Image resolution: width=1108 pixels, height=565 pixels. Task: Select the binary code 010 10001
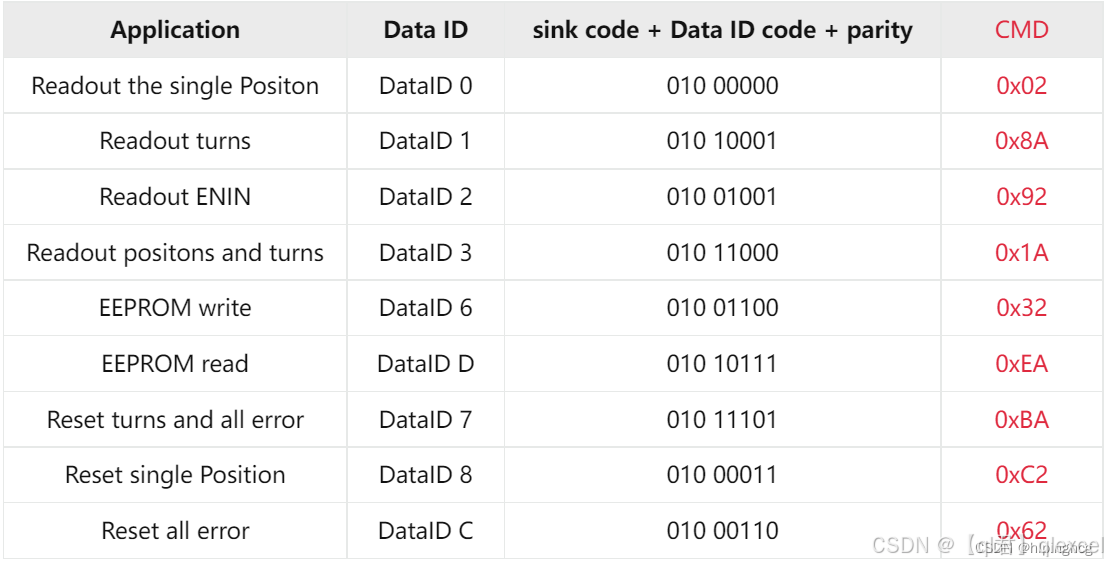(722, 141)
